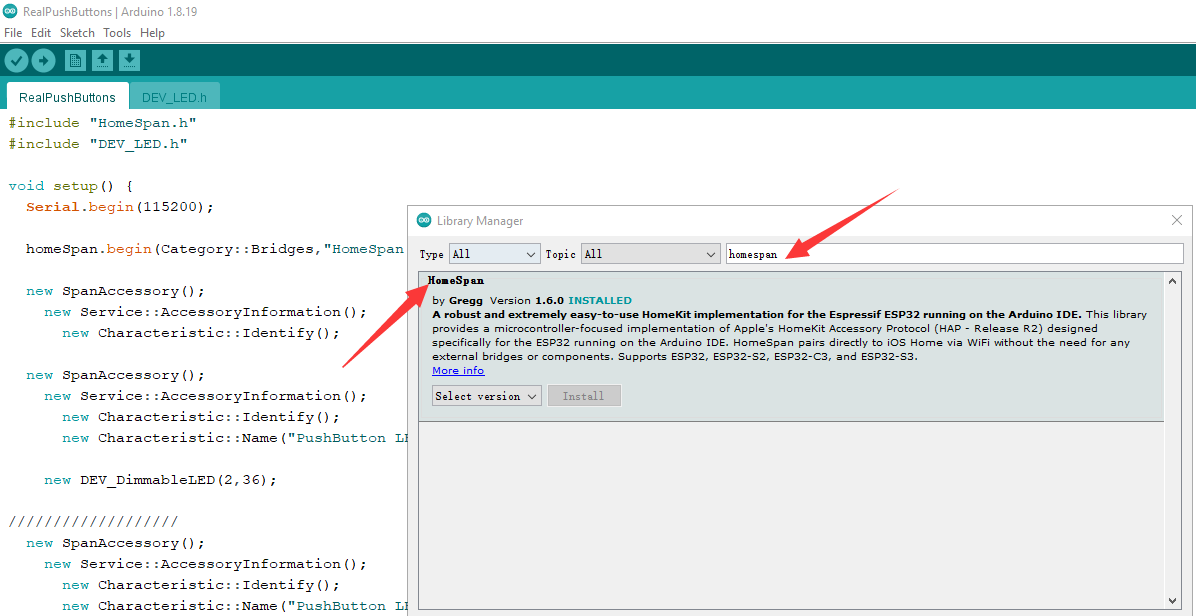
Task: Click the Verify sketch checkmark icon
Action: click(x=16, y=61)
